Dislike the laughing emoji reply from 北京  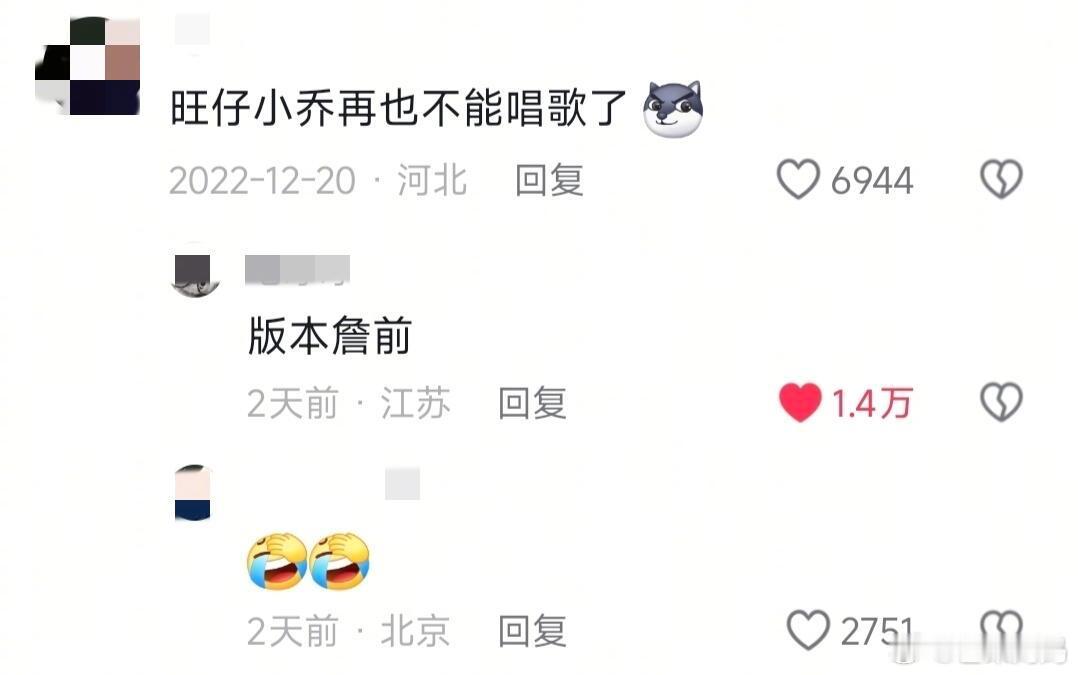point(1001,630)
